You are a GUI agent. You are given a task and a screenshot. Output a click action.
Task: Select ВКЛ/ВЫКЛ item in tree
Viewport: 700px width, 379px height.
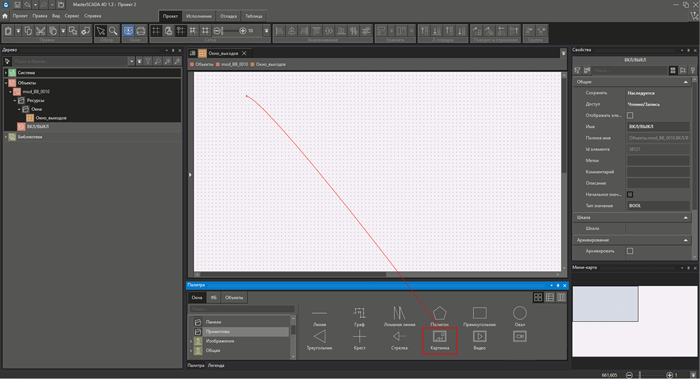pos(38,127)
